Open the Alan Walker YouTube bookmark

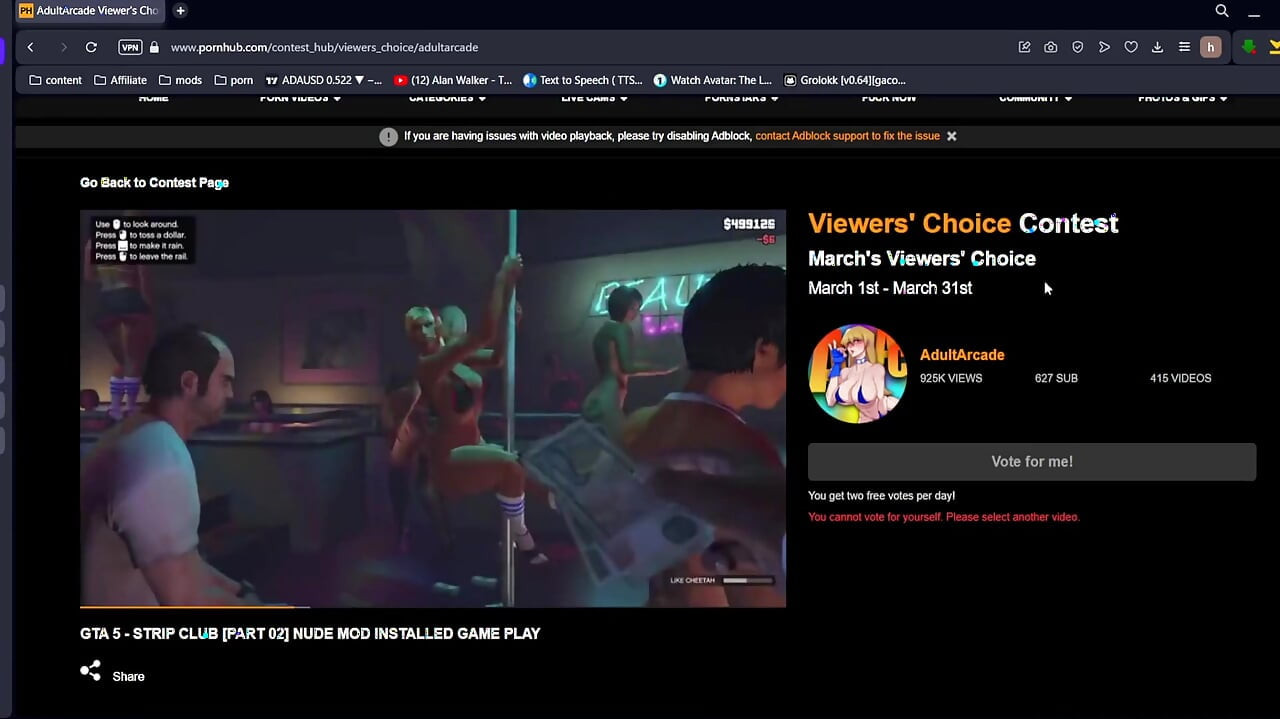point(453,80)
